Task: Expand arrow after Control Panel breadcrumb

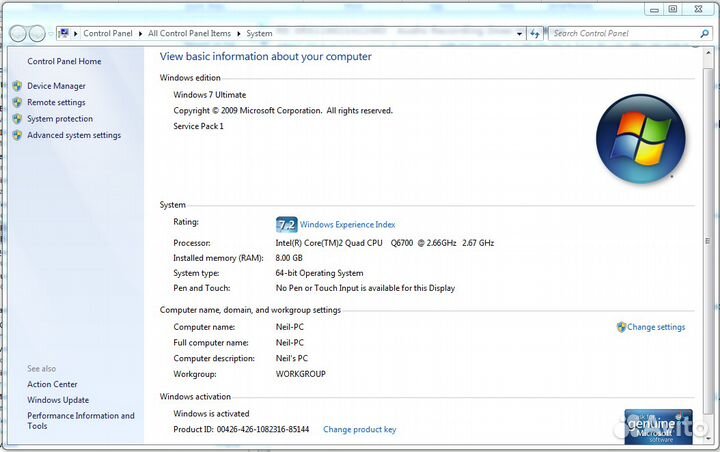Action: coord(140,34)
